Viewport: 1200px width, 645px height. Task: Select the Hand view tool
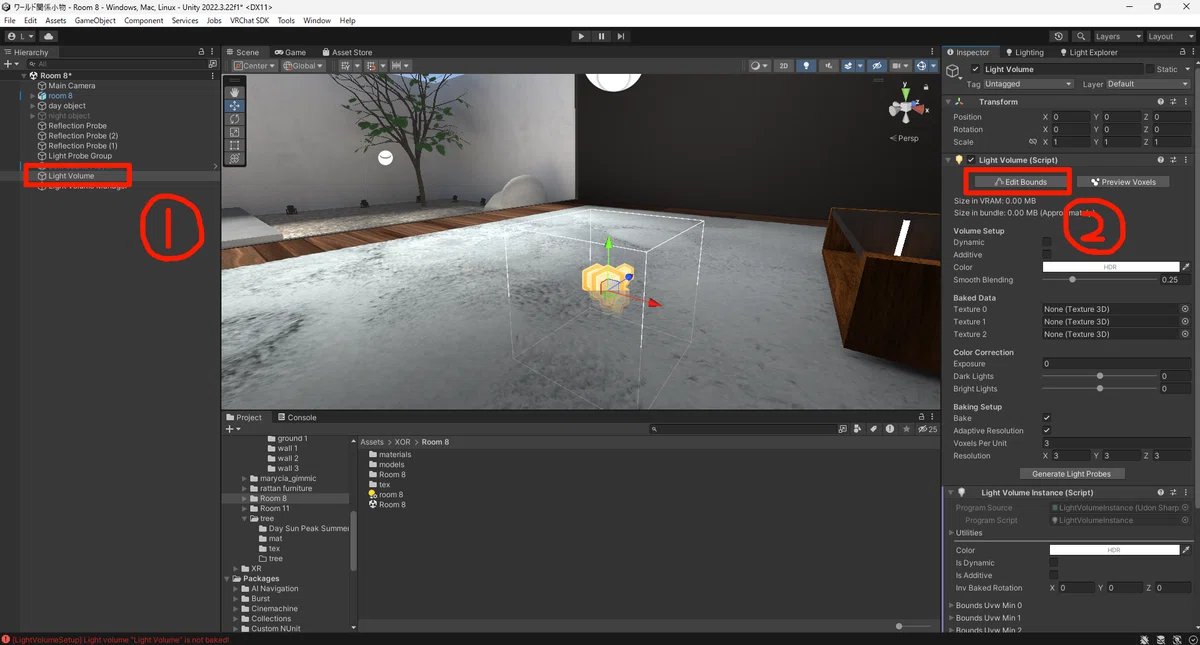[235, 92]
